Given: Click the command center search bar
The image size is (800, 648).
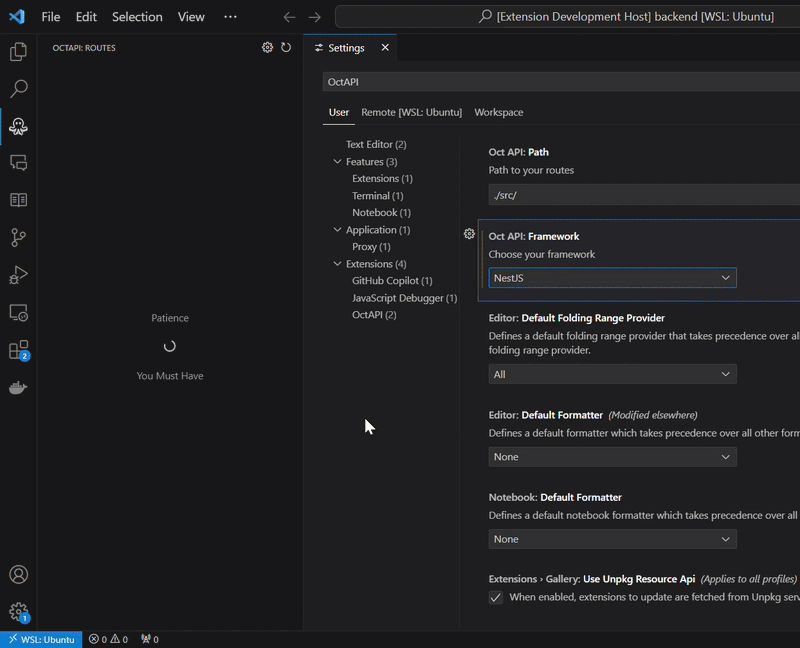Looking at the screenshot, I should tap(567, 17).
